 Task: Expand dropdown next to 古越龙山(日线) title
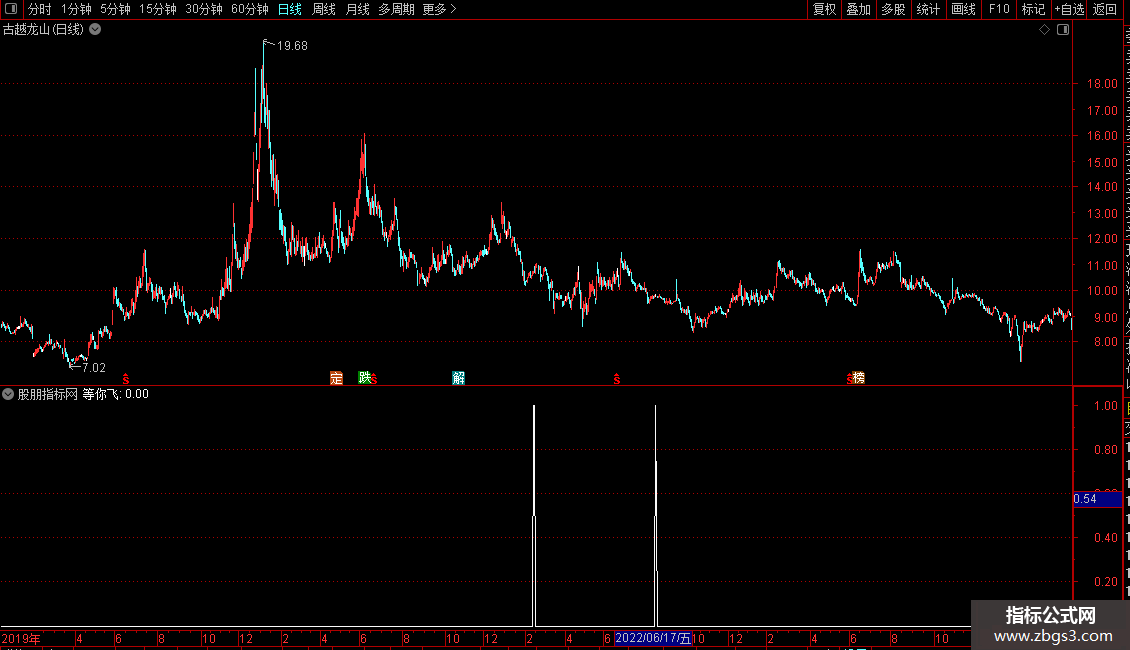[x=95, y=30]
